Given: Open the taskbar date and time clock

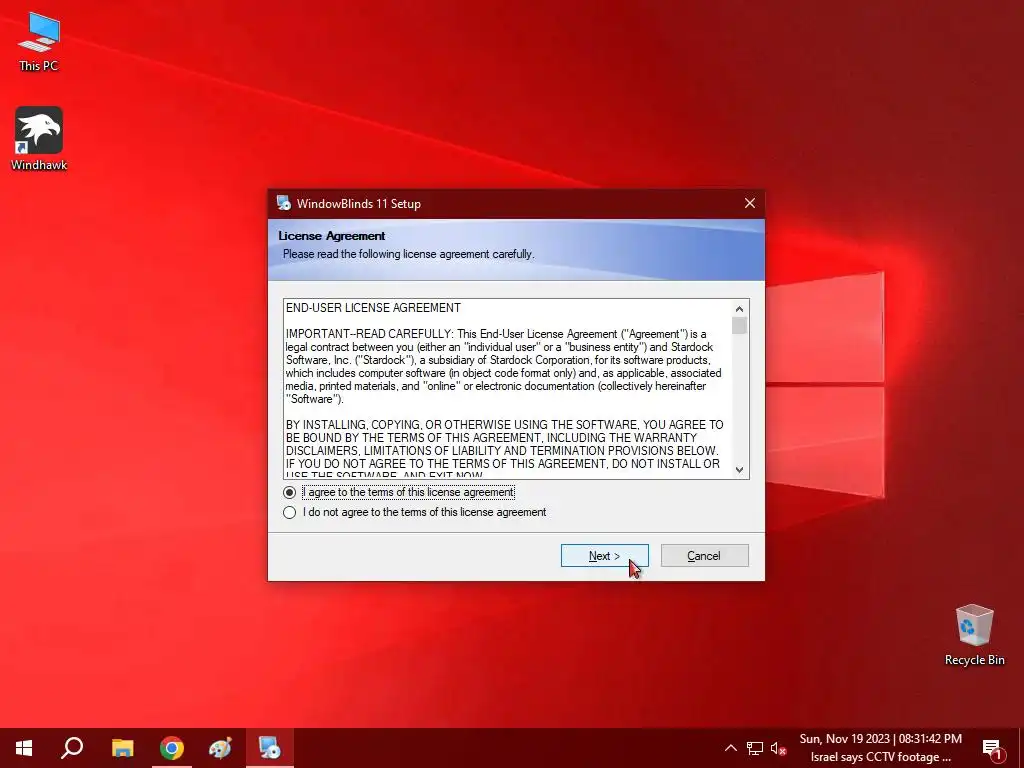Looking at the screenshot, I should pyautogui.click(x=880, y=739).
